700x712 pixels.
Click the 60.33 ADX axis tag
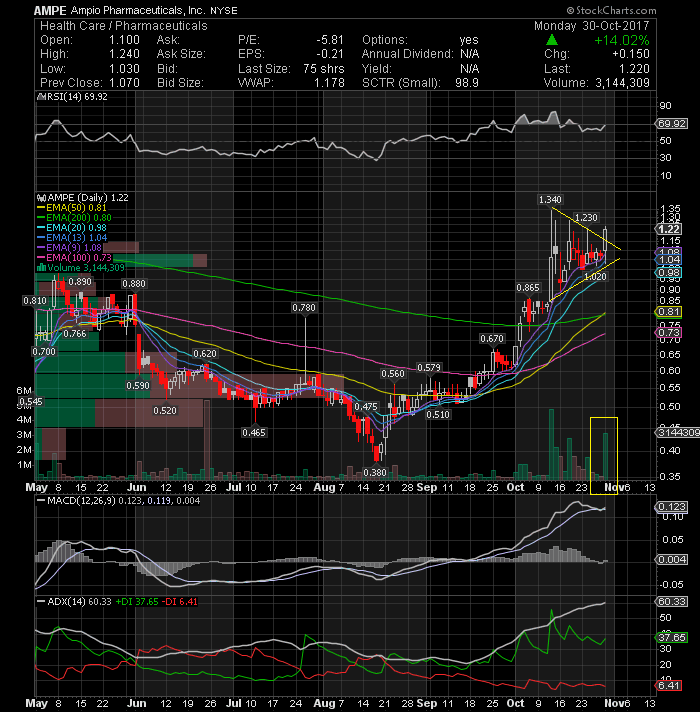coord(672,601)
